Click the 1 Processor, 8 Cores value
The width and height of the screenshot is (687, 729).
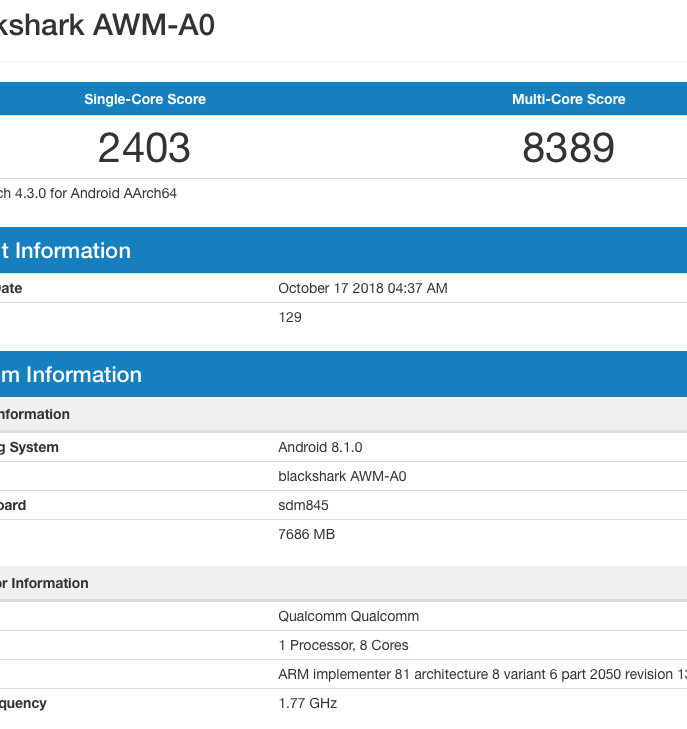click(343, 645)
